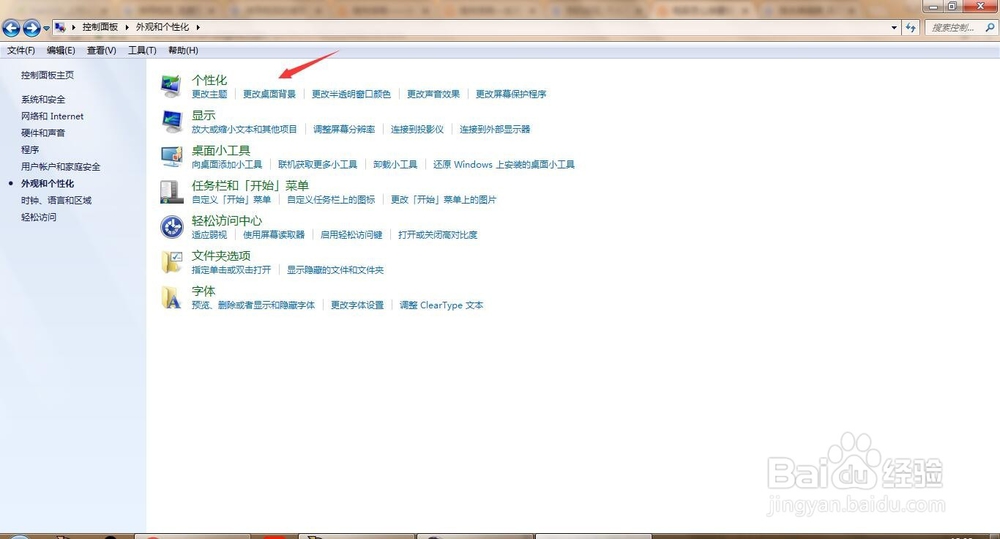This screenshot has height=539, width=1000.
Task: Open 硬件和声音 category
Action: point(43,133)
